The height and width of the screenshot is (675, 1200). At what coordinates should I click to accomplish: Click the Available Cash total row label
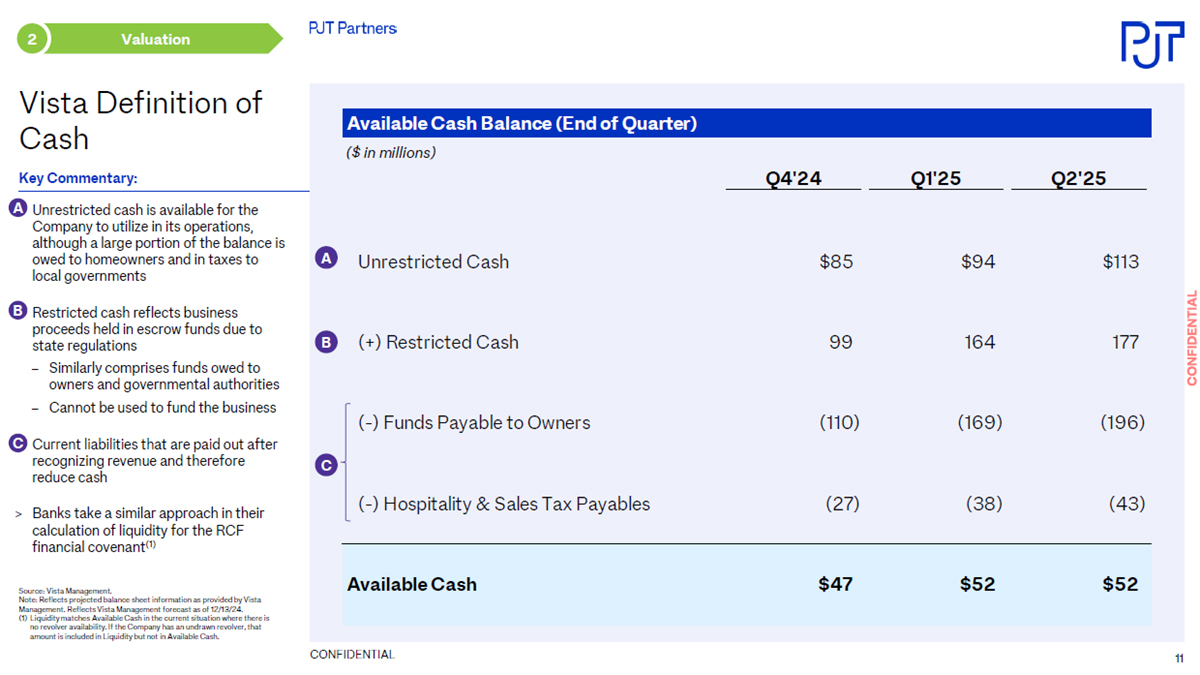(412, 584)
